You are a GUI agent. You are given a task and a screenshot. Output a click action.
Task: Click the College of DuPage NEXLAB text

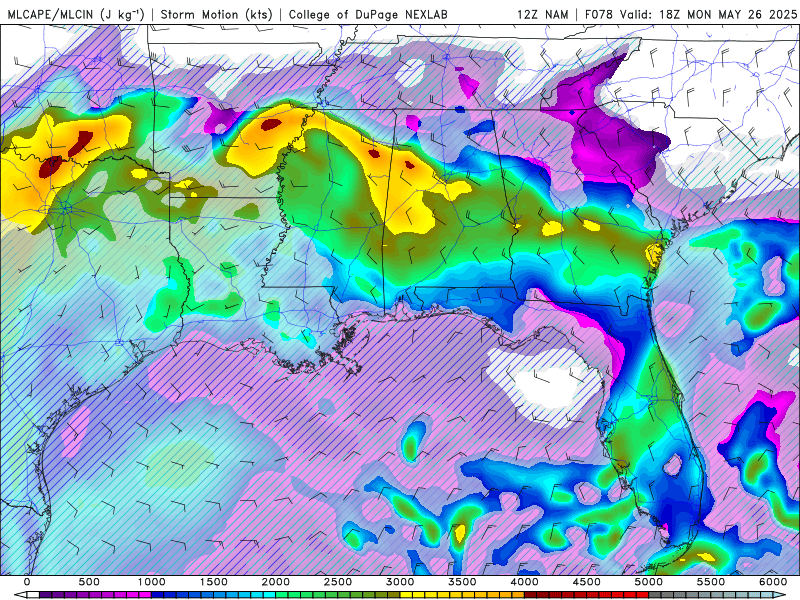(368, 14)
